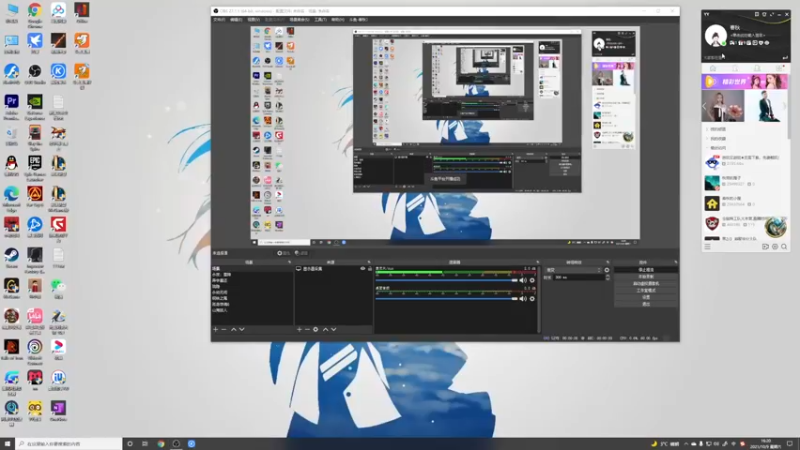Move the scene up in the scenes panel

[x=234, y=330]
